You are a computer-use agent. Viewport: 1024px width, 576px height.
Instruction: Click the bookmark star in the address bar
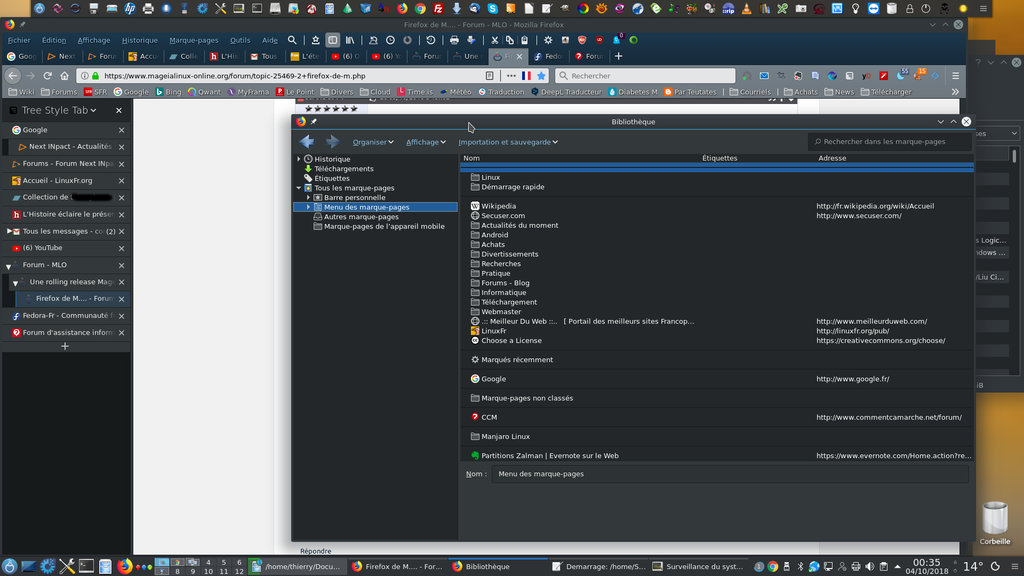click(541, 76)
